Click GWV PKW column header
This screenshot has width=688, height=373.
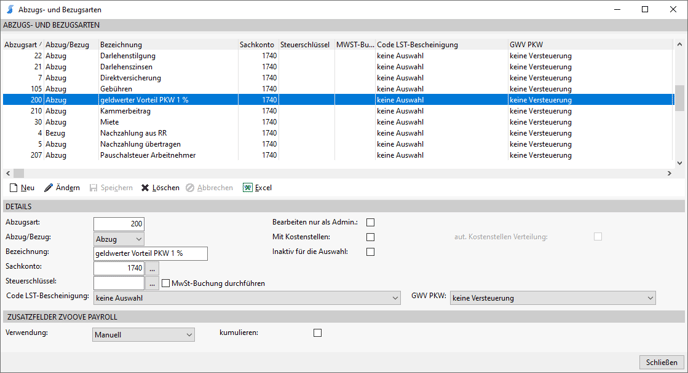(x=590, y=45)
